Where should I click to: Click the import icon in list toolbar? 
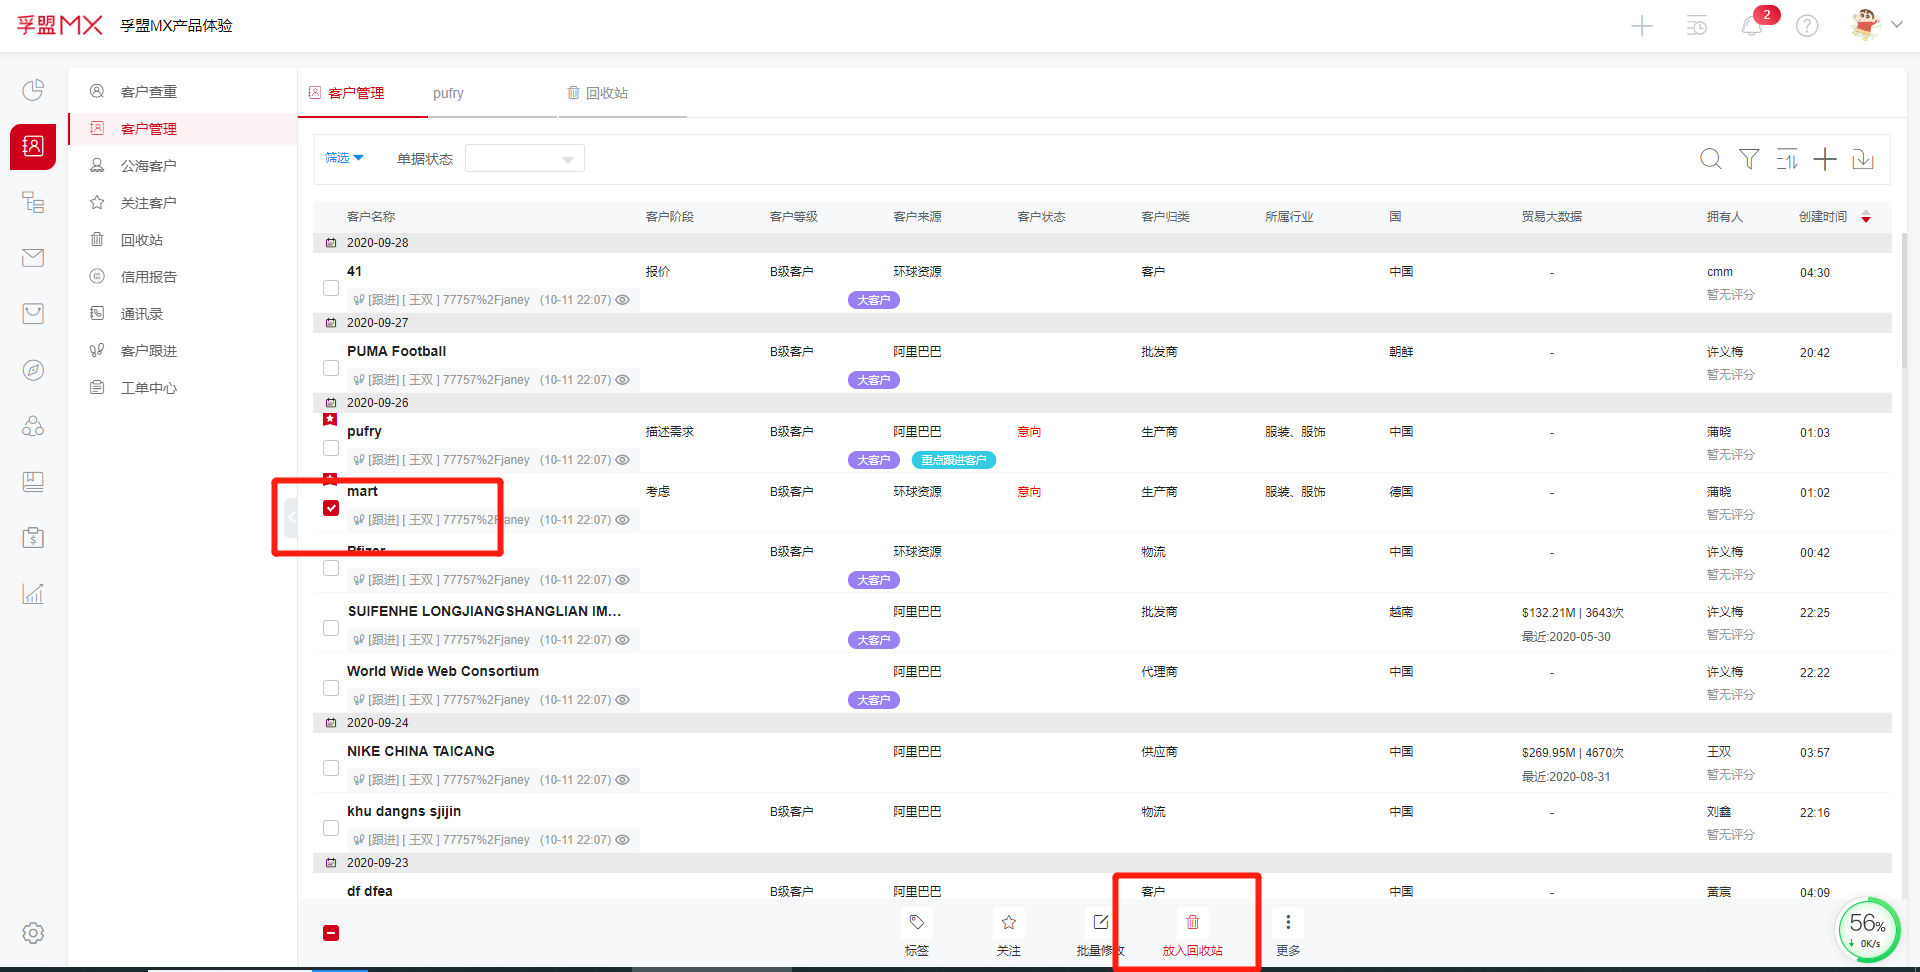click(x=1863, y=159)
